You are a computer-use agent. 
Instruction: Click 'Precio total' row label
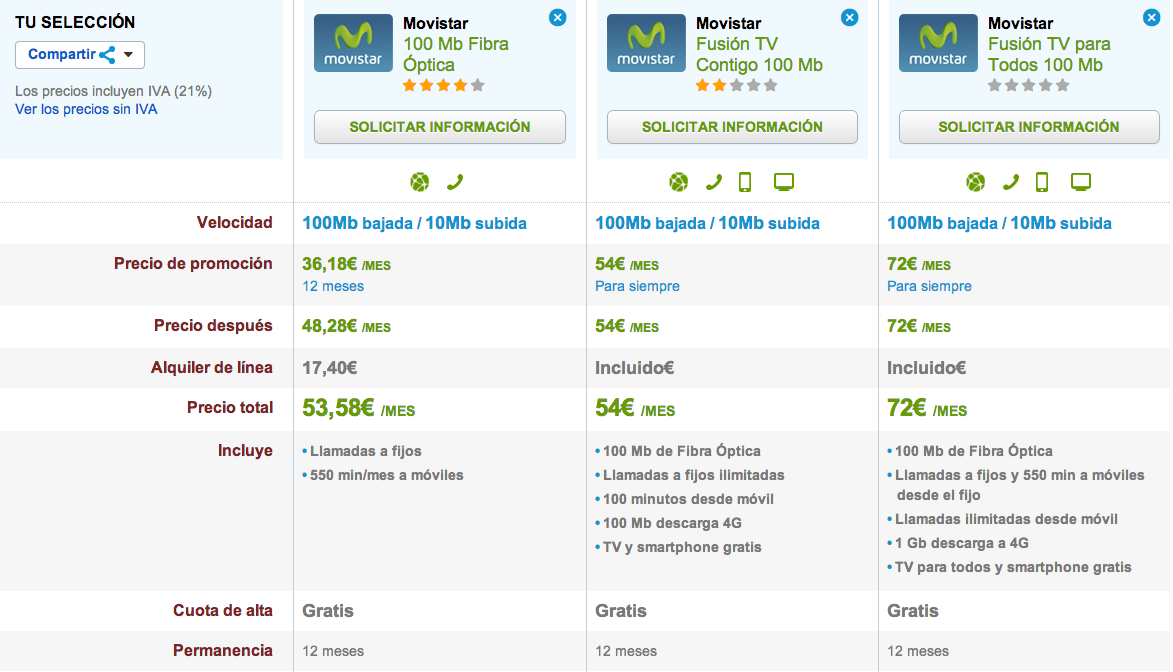[230, 408]
